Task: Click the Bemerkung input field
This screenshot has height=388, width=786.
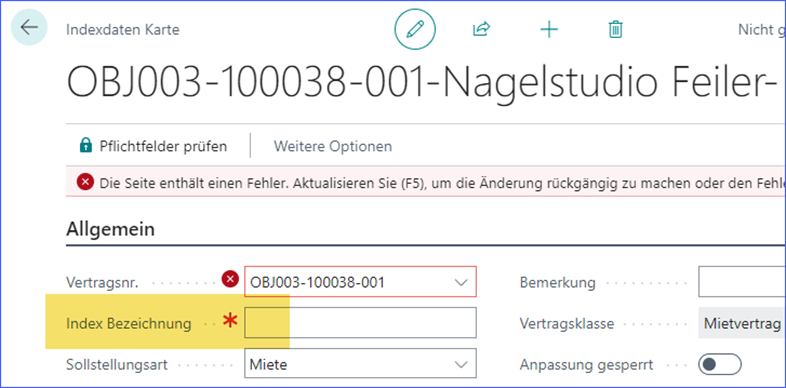Action: [742, 282]
